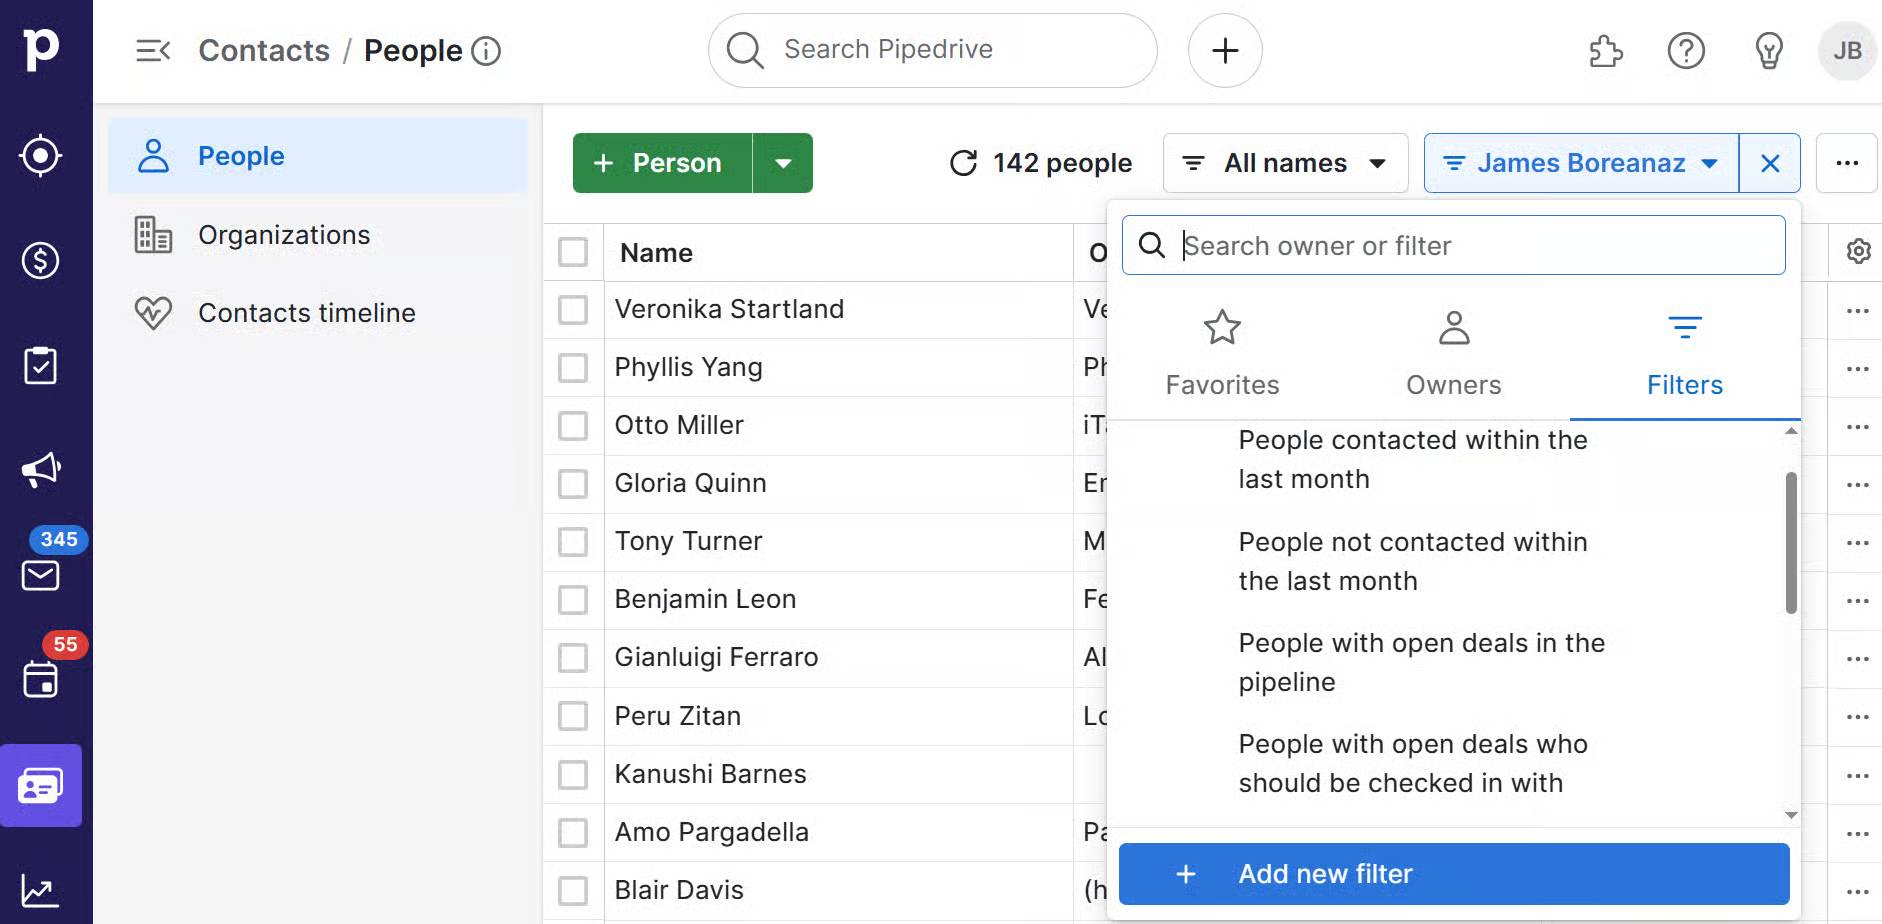Open the calendar with 55 notifications

(41, 680)
